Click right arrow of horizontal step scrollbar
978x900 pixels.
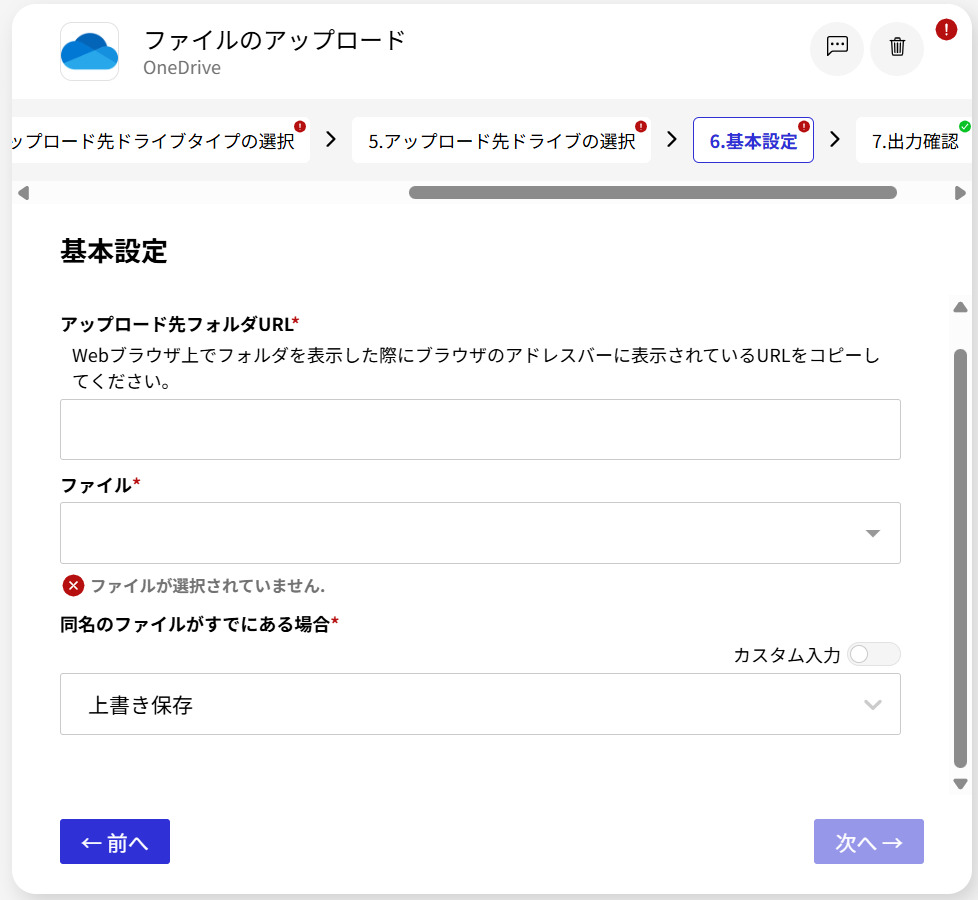[x=960, y=193]
